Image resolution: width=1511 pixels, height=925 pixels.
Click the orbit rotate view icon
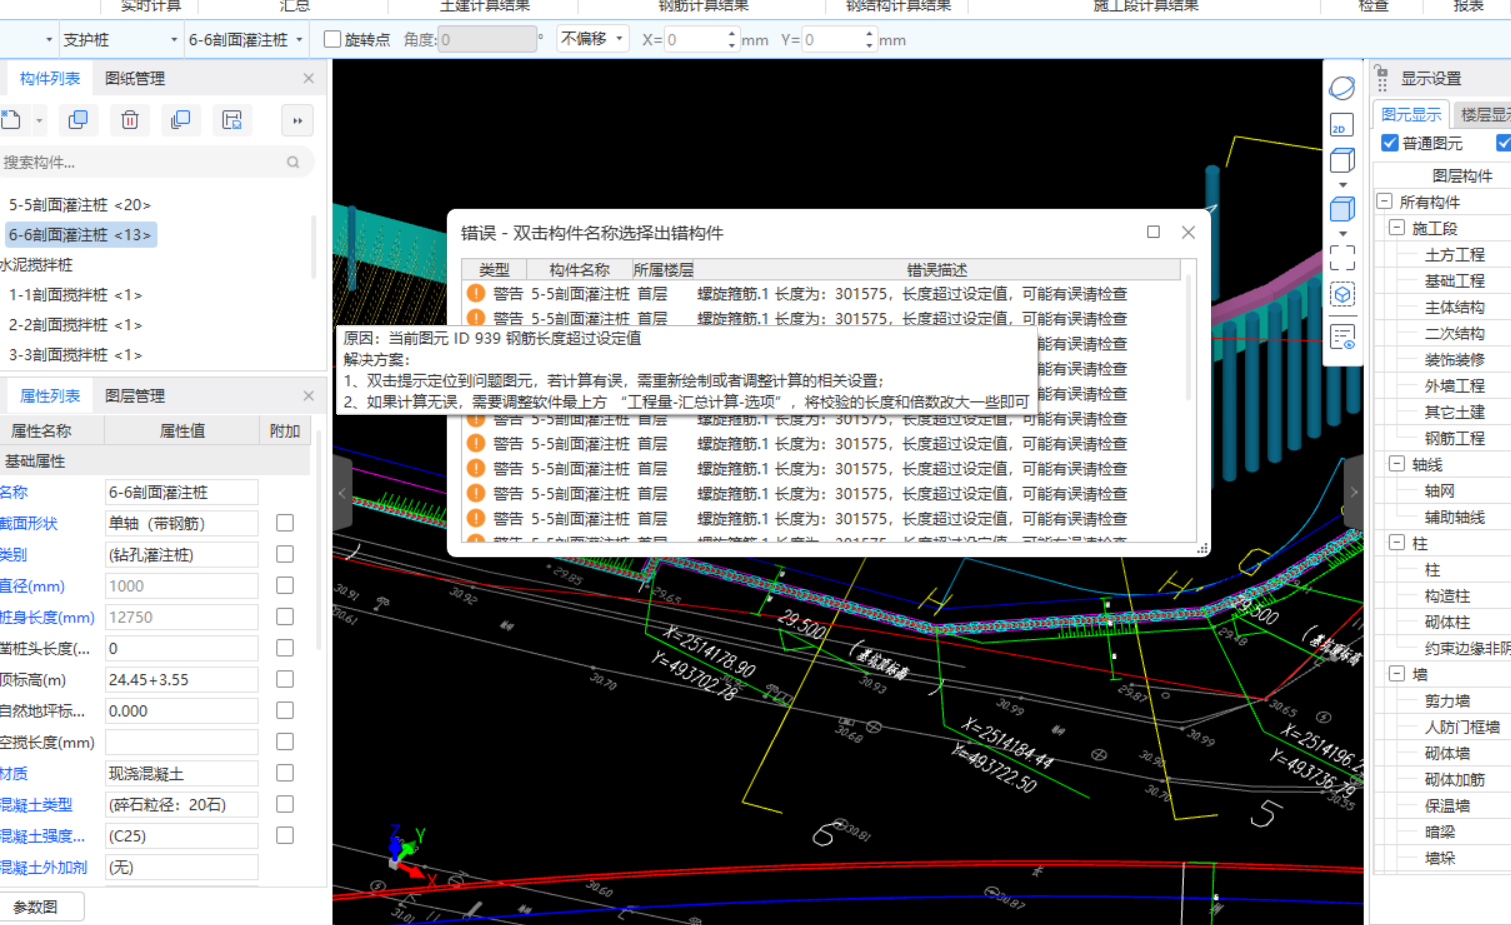pos(1342,88)
